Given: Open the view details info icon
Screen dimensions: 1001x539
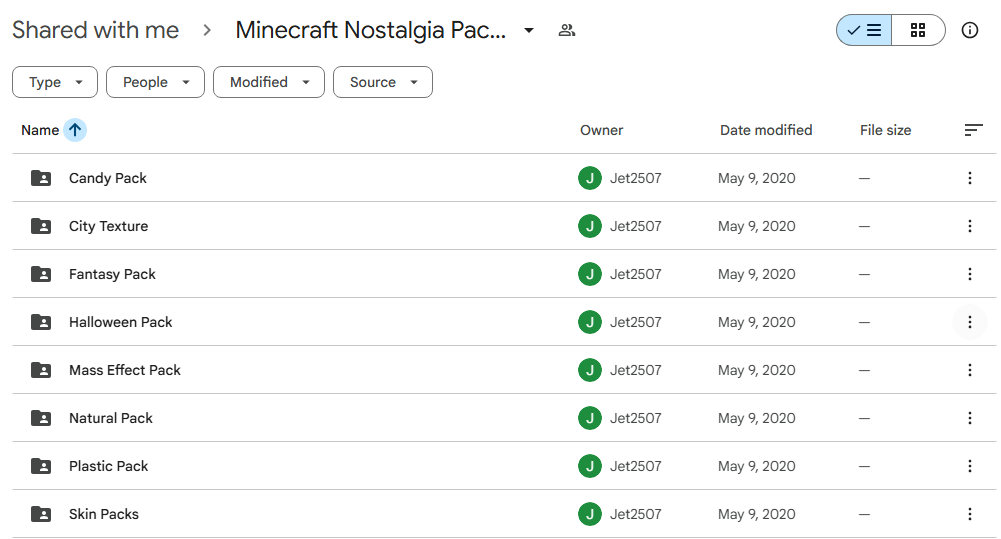Looking at the screenshot, I should pyautogui.click(x=969, y=30).
